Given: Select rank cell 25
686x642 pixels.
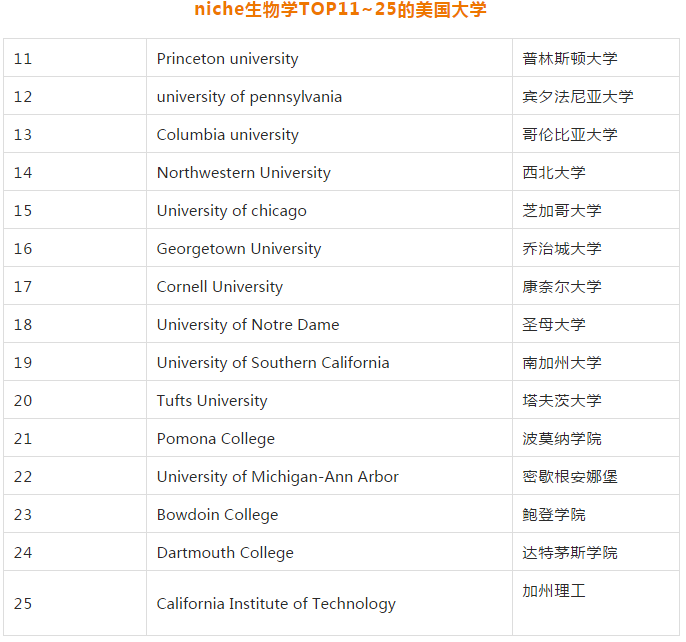Looking at the screenshot, I should [75, 603].
